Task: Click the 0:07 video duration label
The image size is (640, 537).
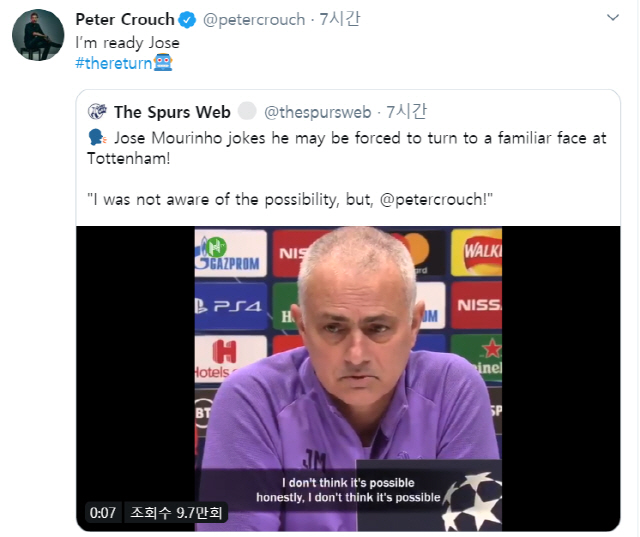Action: (x=103, y=513)
